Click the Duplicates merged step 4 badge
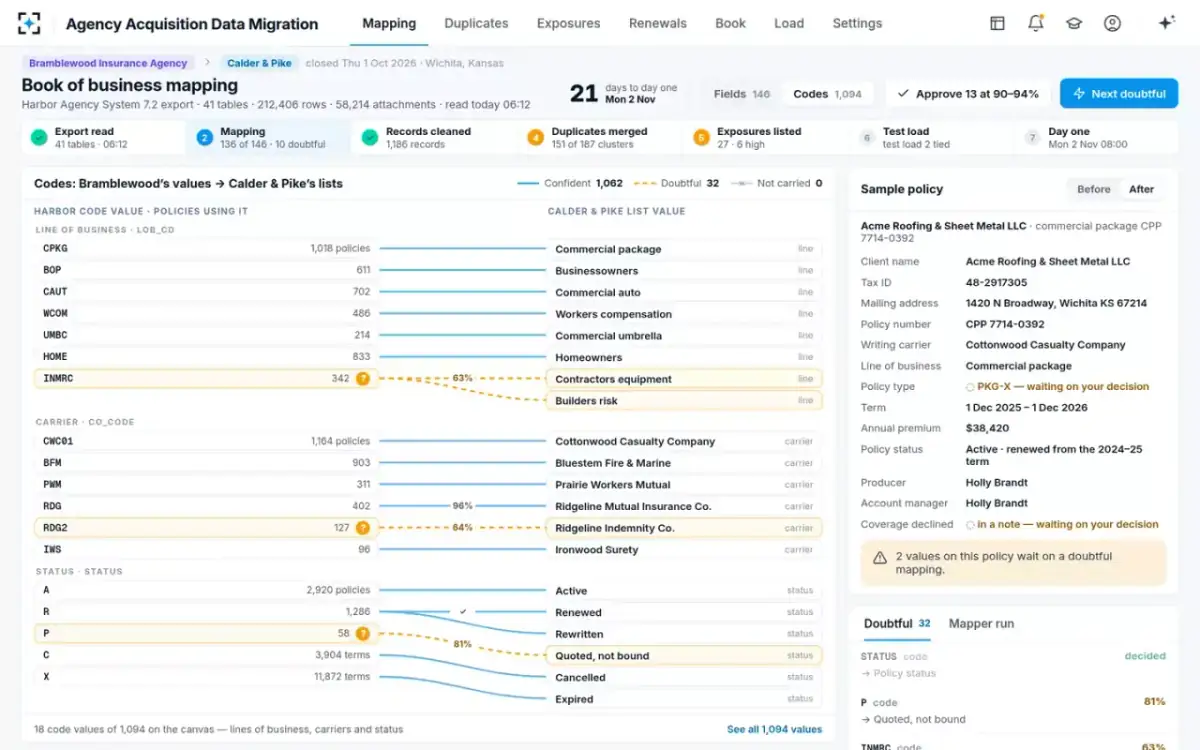The height and width of the screenshot is (750, 1200). (535, 138)
